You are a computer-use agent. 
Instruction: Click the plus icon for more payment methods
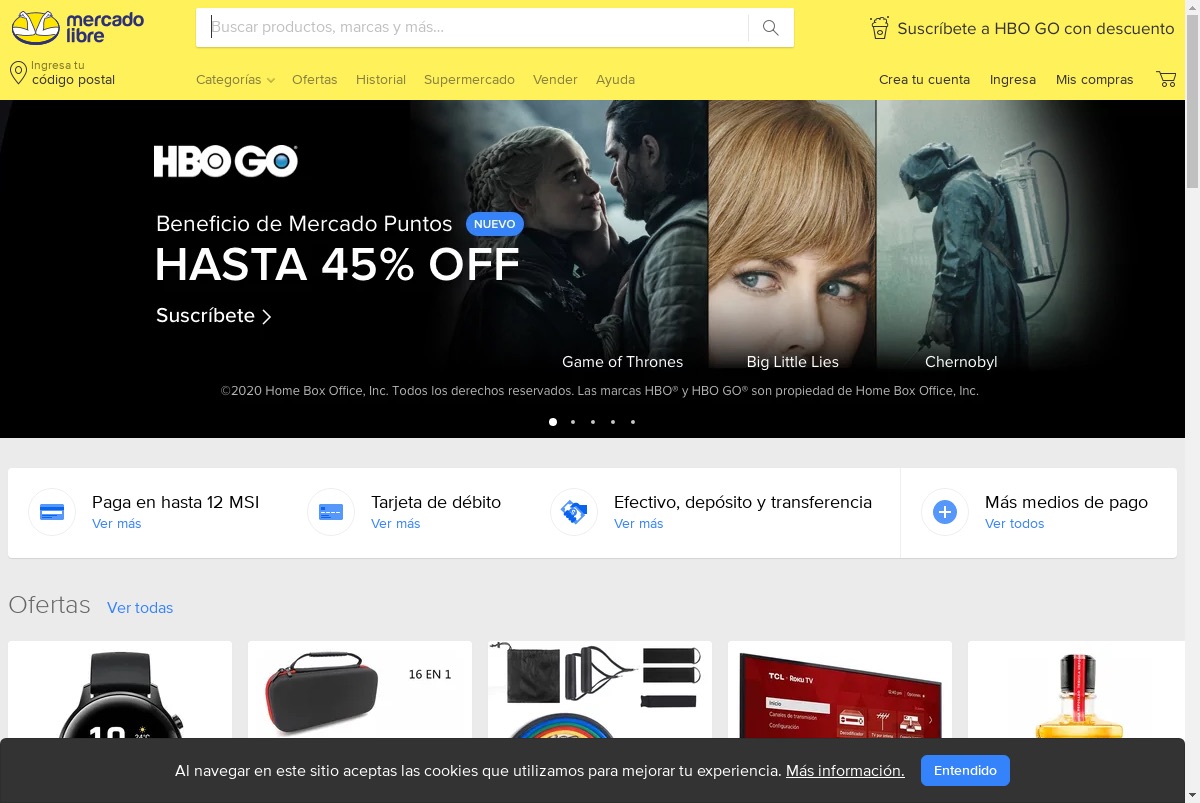(x=945, y=512)
